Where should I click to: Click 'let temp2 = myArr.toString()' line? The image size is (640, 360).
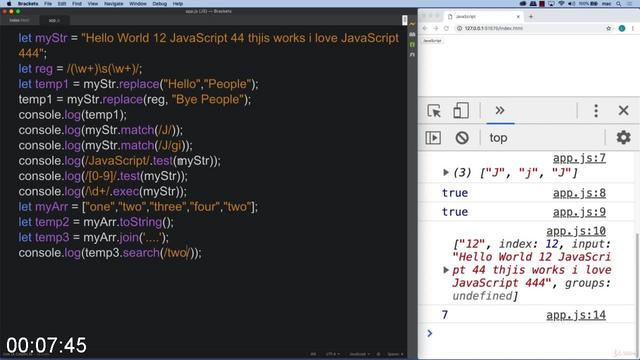pyautogui.click(x=96, y=222)
